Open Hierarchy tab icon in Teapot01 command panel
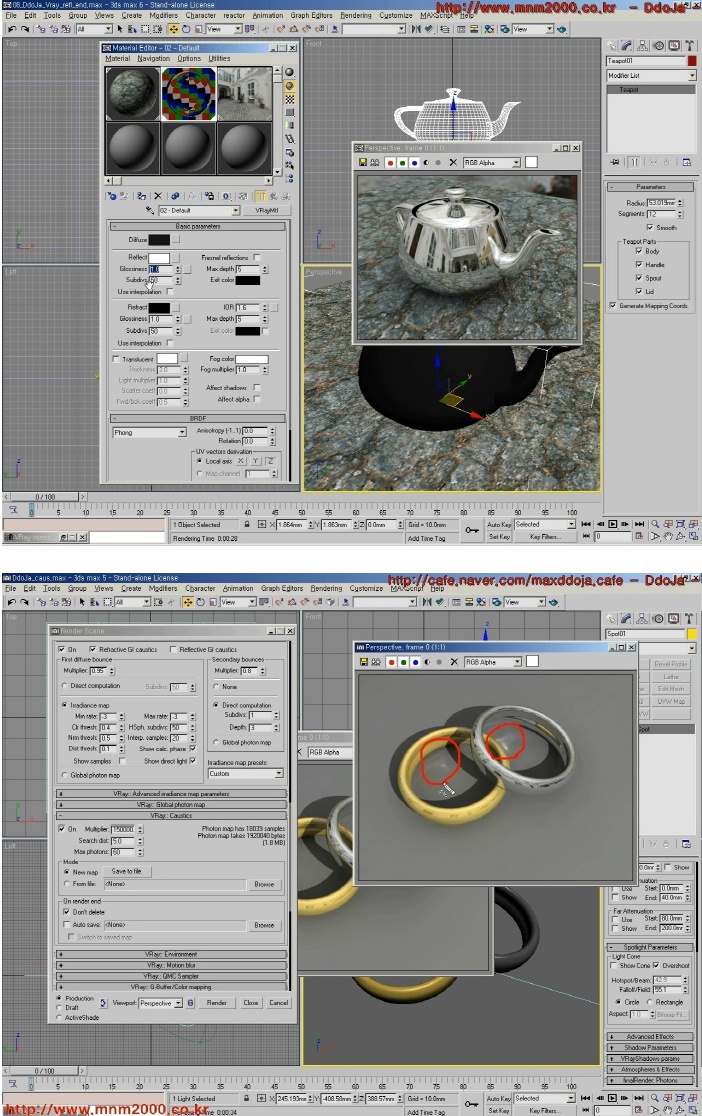The width and height of the screenshot is (702, 1116). tap(642, 46)
